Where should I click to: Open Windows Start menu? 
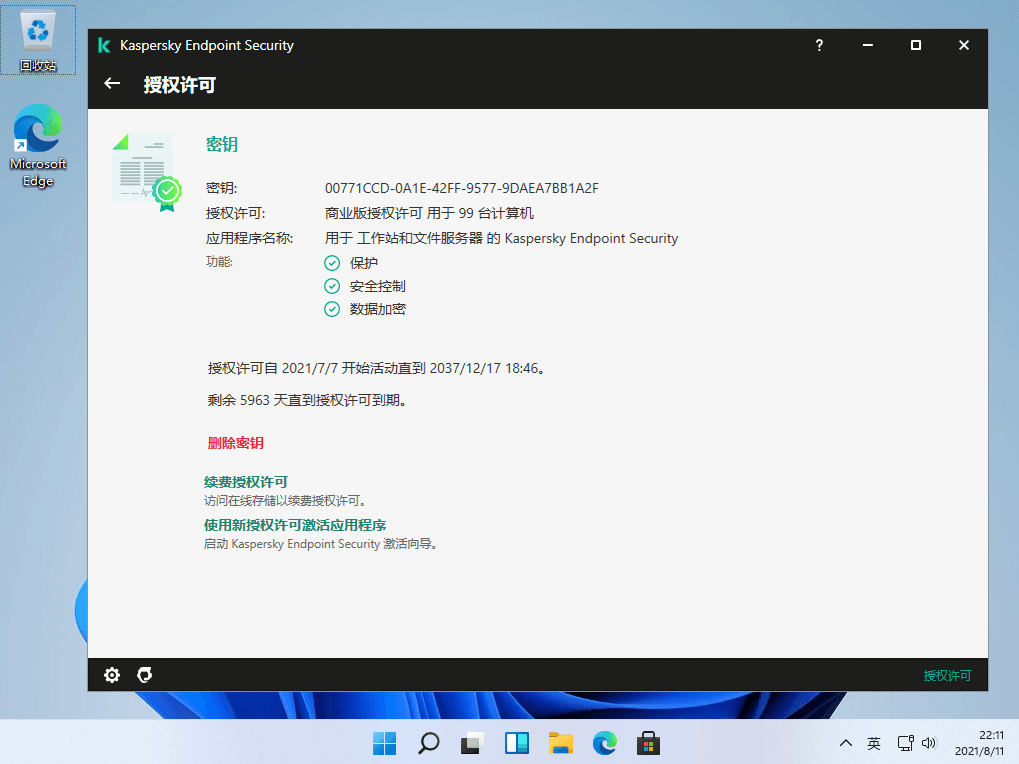384,743
